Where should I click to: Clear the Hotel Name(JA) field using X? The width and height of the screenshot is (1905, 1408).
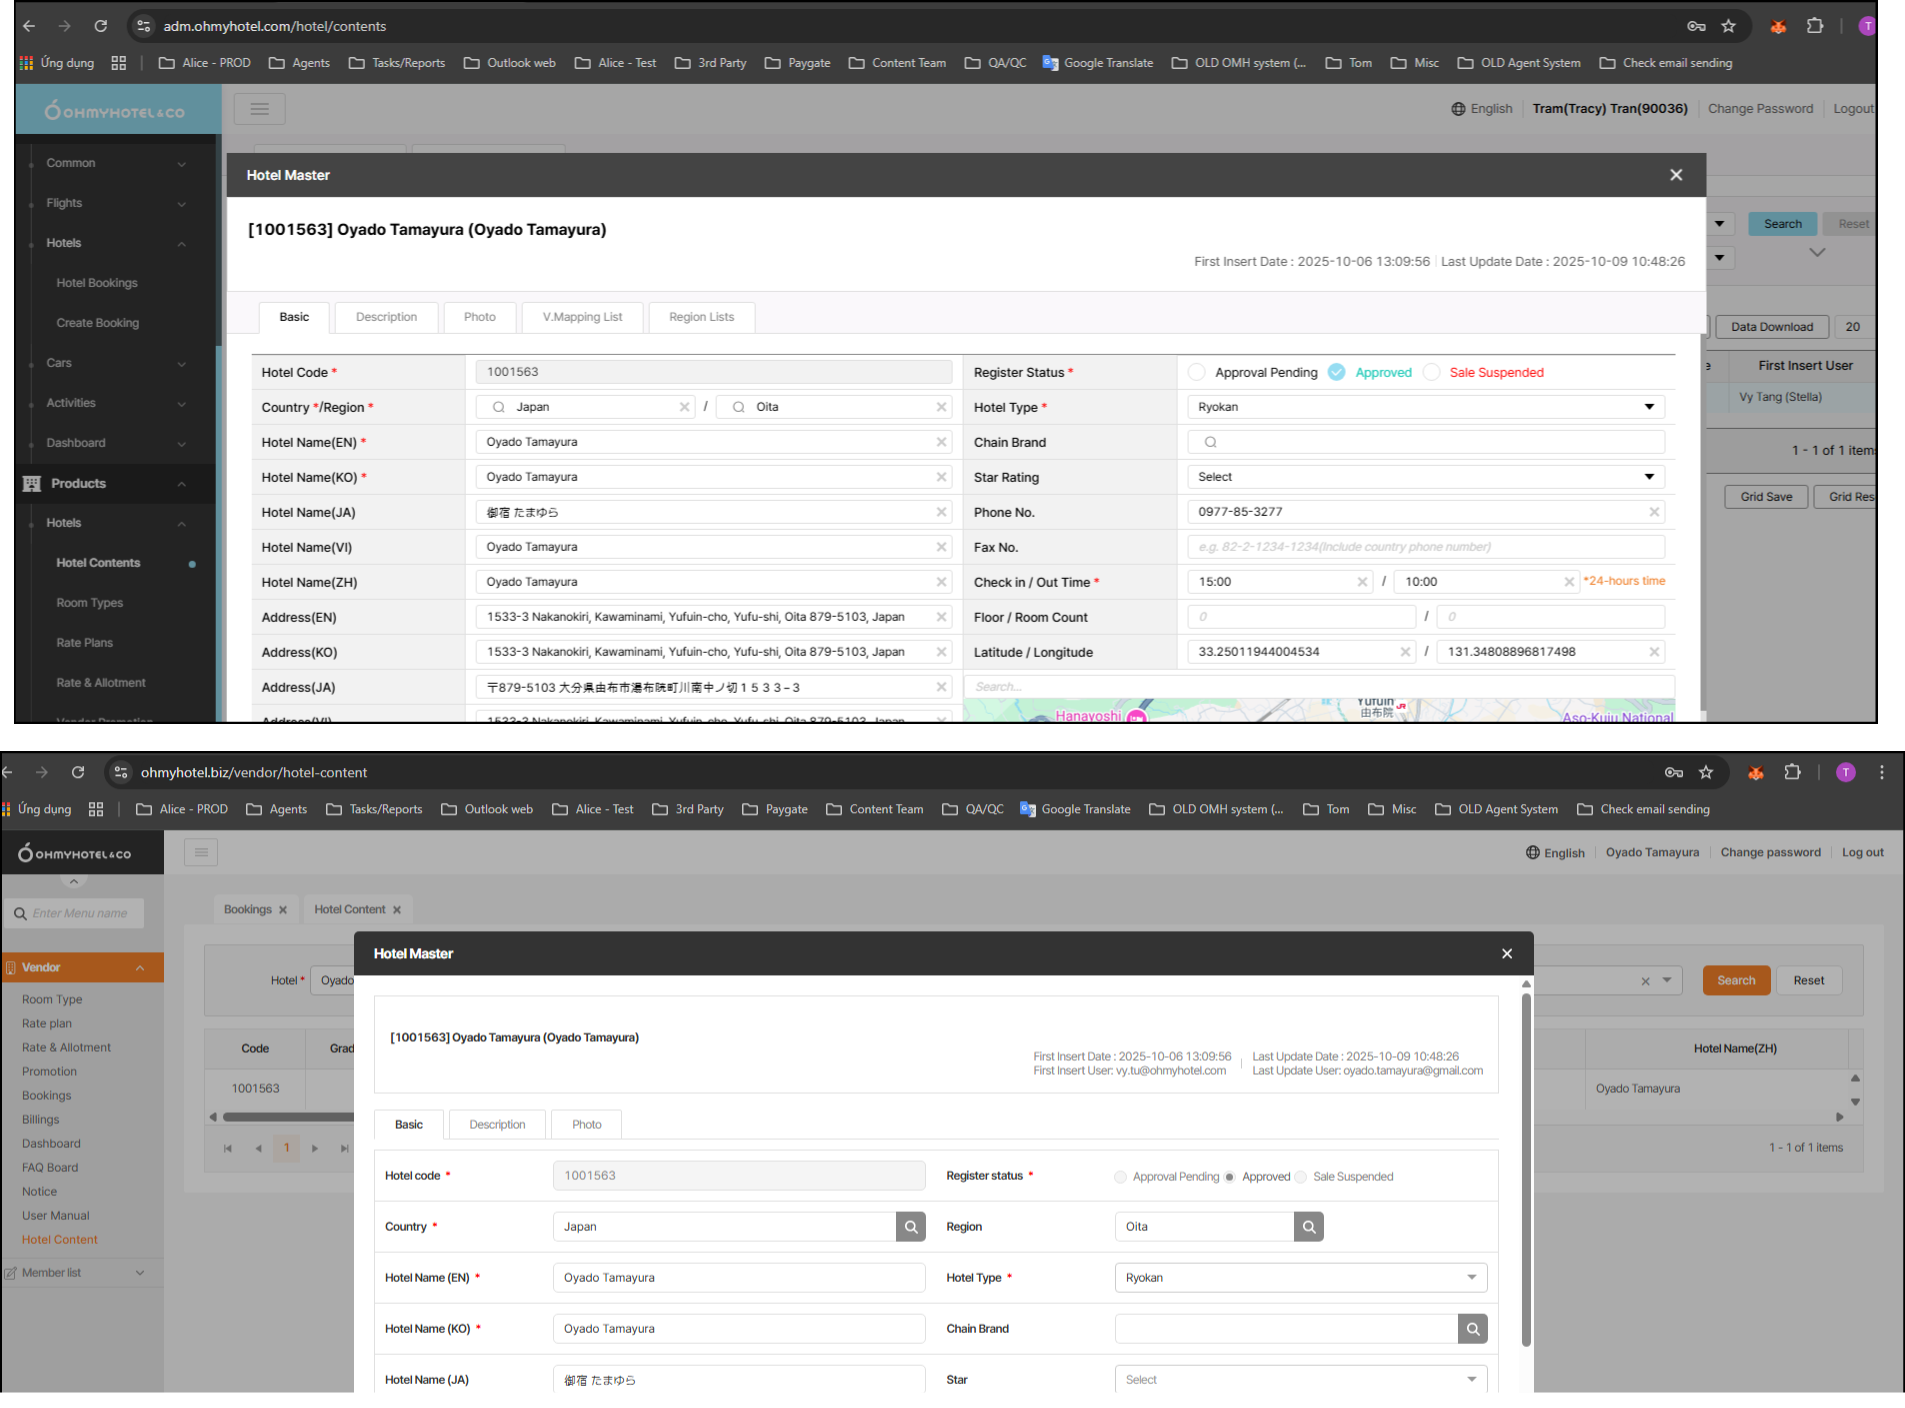point(941,512)
